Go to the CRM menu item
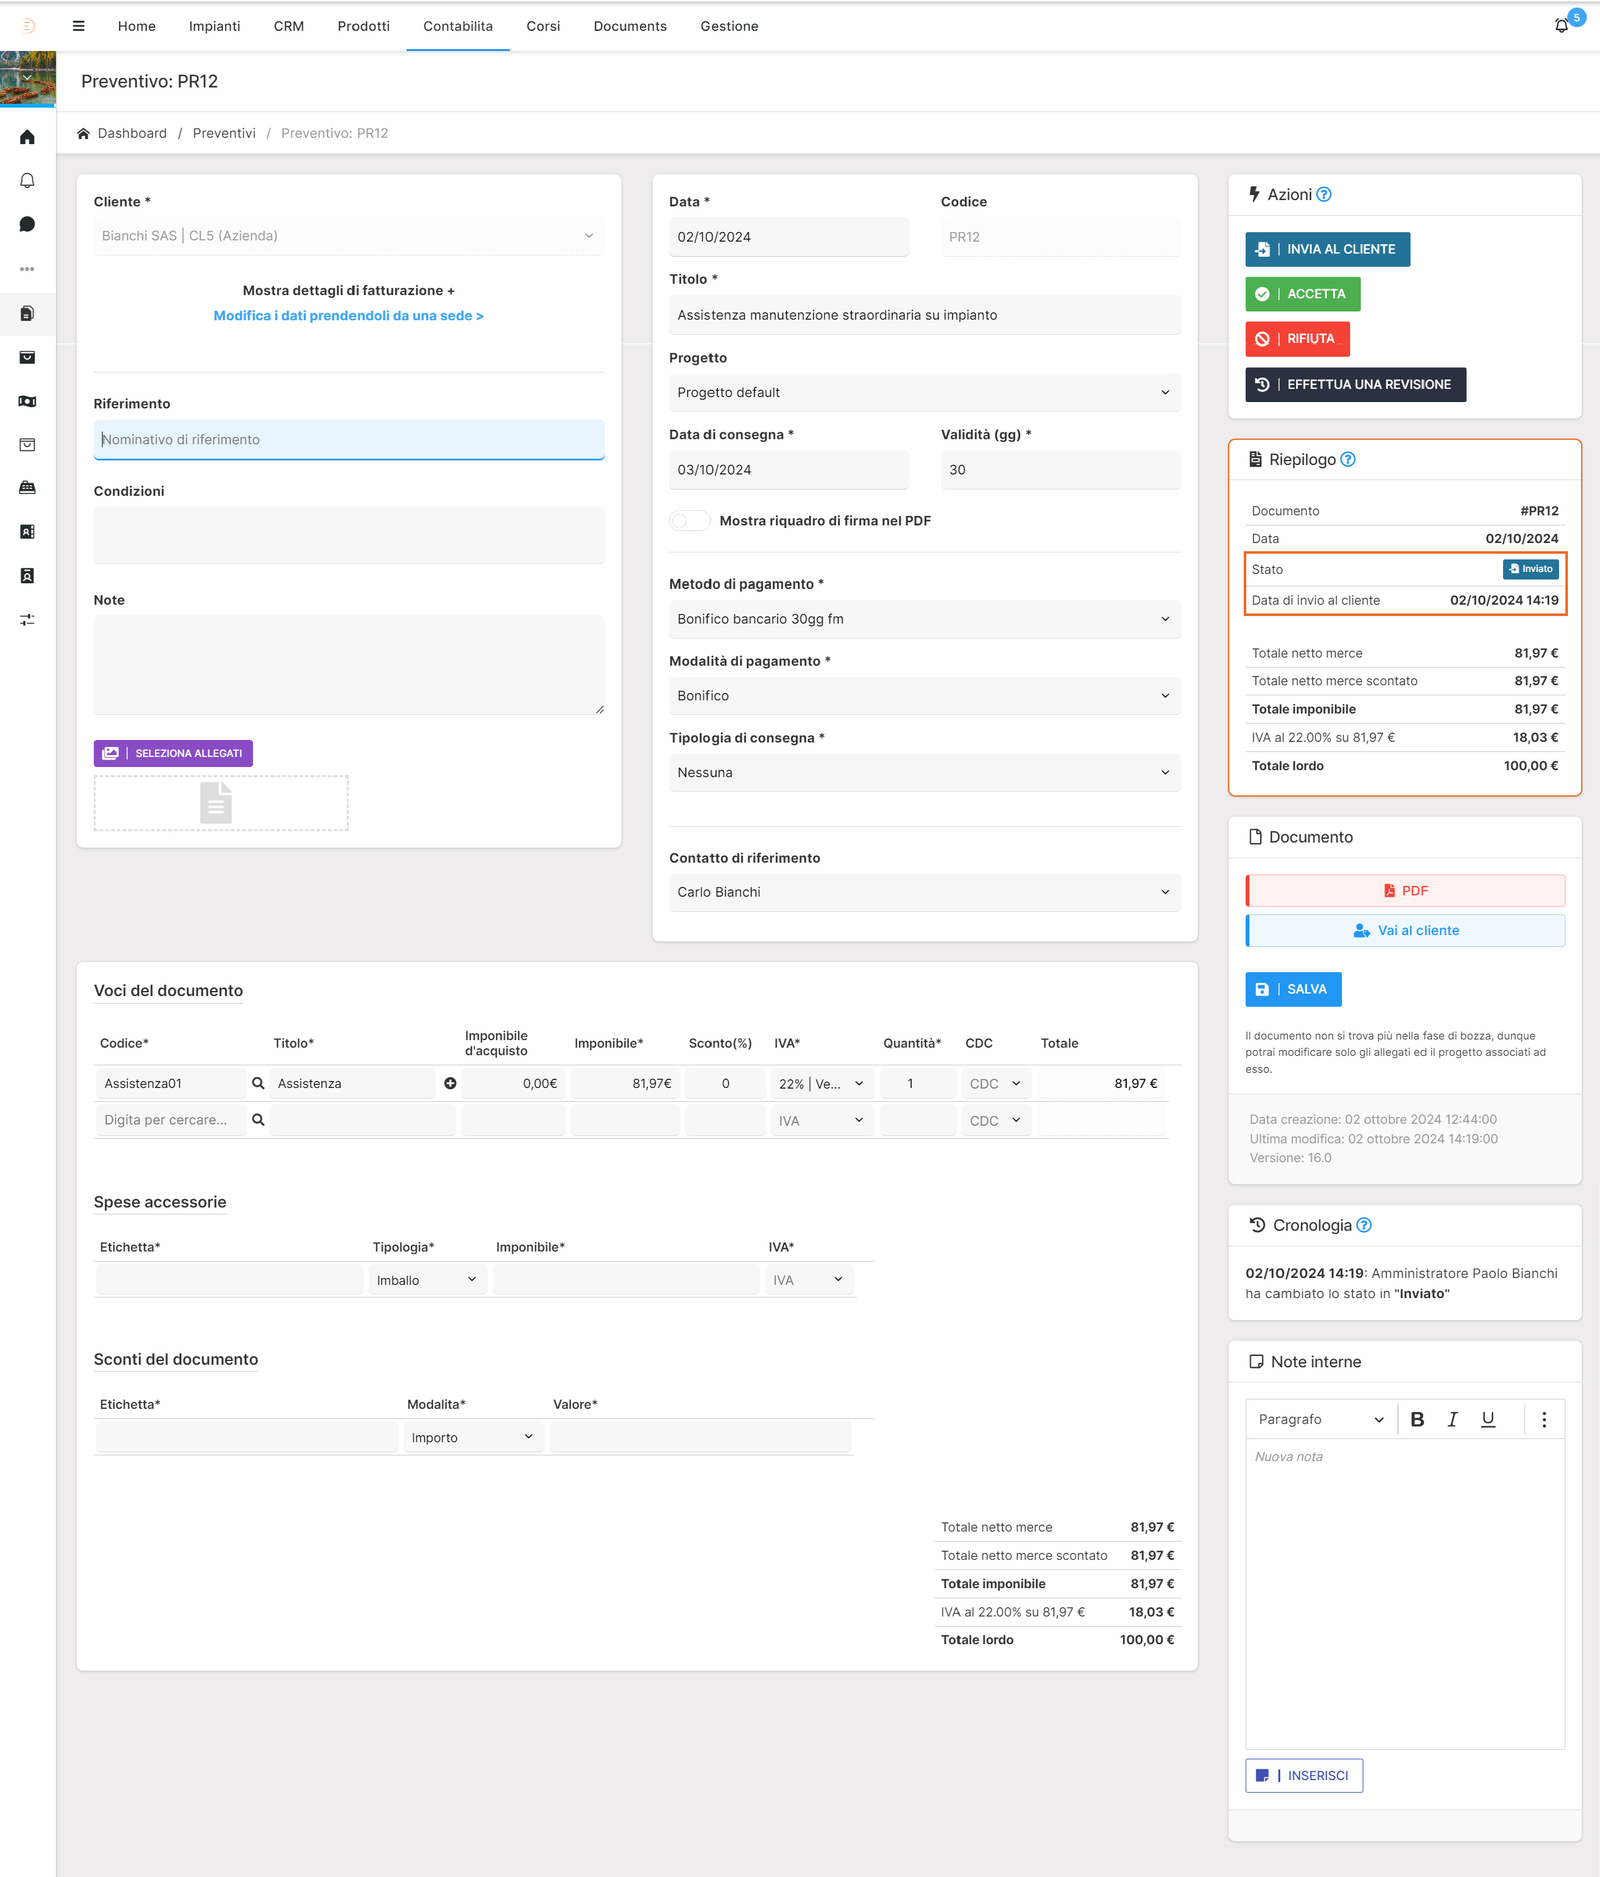Screen dimensions: 1600x1877 click(288, 26)
